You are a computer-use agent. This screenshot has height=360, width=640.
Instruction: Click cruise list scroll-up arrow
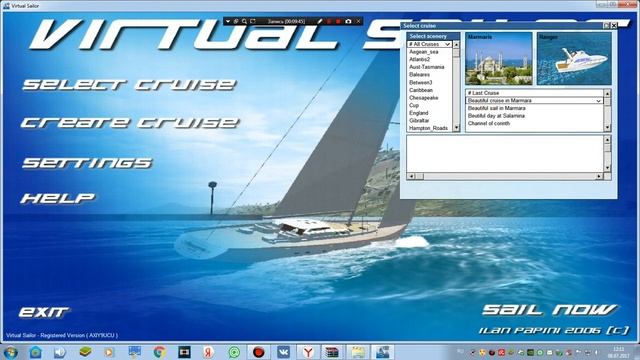607,93
